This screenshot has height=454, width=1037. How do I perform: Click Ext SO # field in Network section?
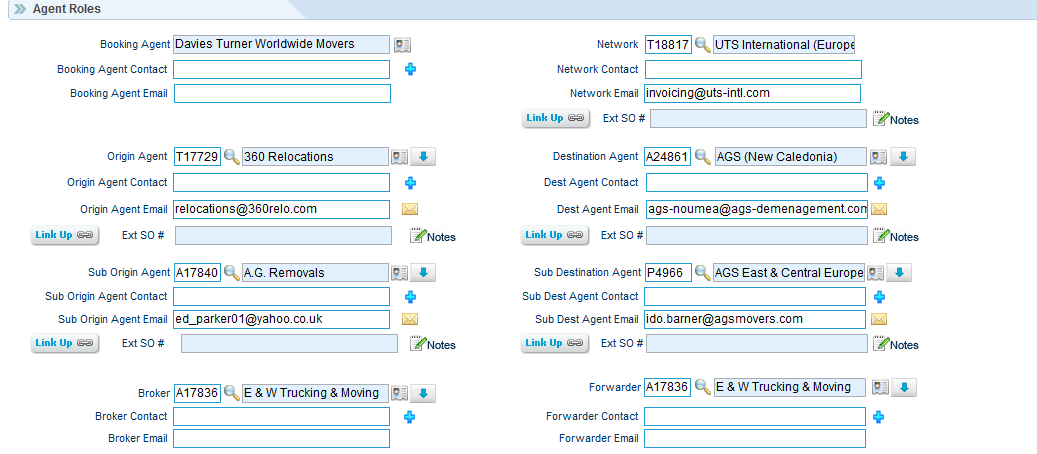click(758, 118)
